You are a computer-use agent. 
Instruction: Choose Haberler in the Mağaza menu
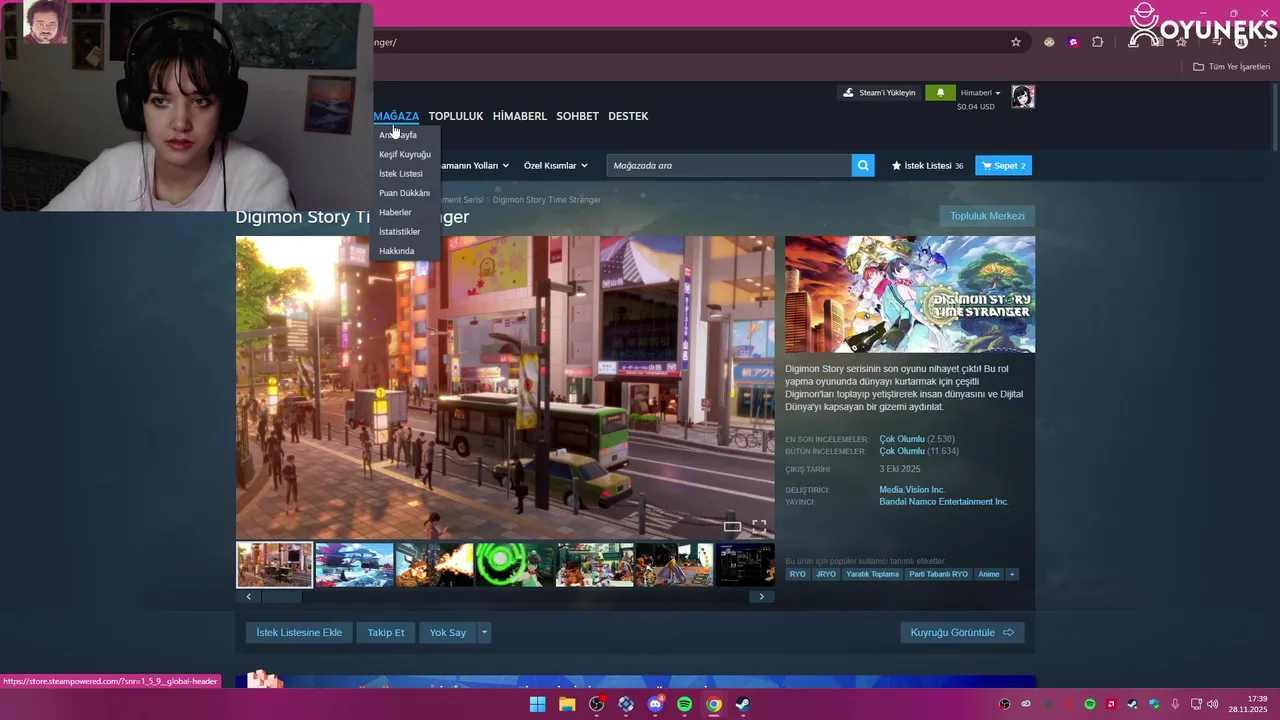[x=395, y=212]
